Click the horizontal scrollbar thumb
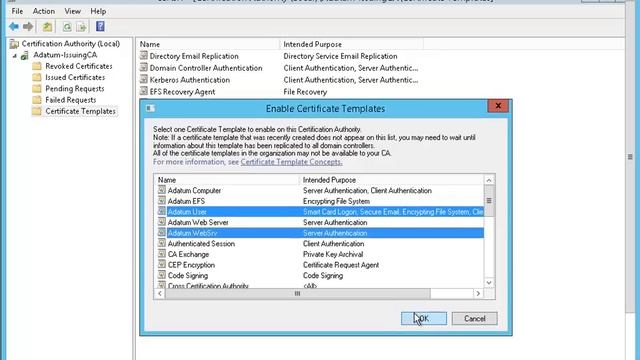This screenshot has width=640, height=360. click(297, 293)
